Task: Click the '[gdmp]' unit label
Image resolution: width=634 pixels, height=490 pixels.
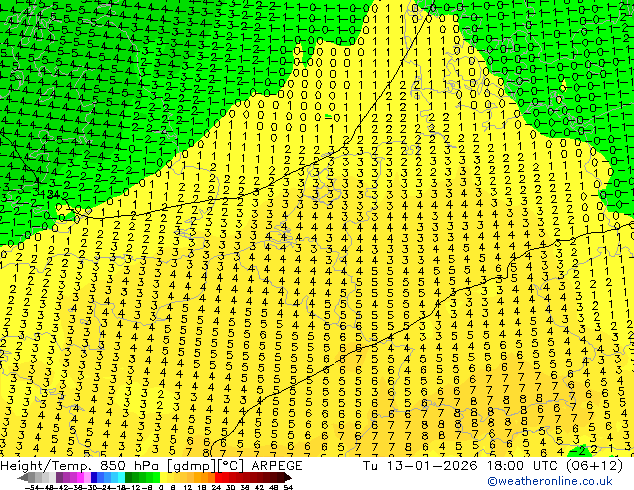Action: pos(192,466)
